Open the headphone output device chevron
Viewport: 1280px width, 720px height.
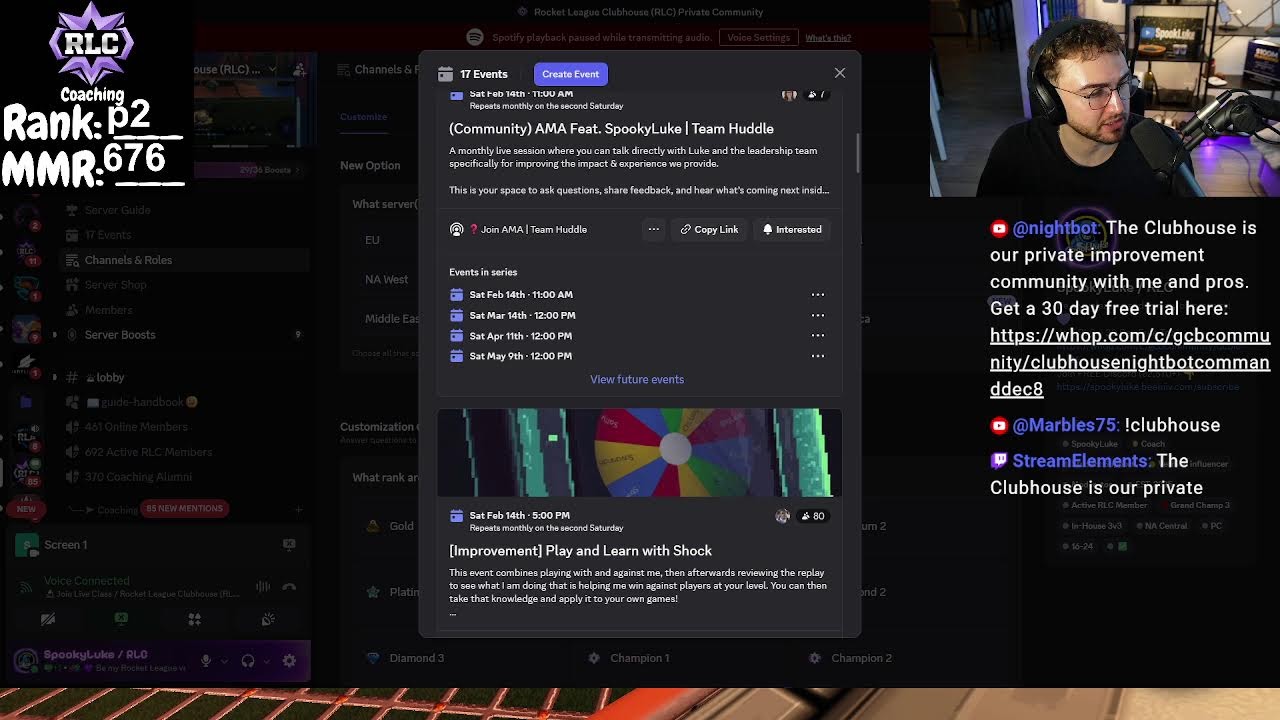(266, 660)
